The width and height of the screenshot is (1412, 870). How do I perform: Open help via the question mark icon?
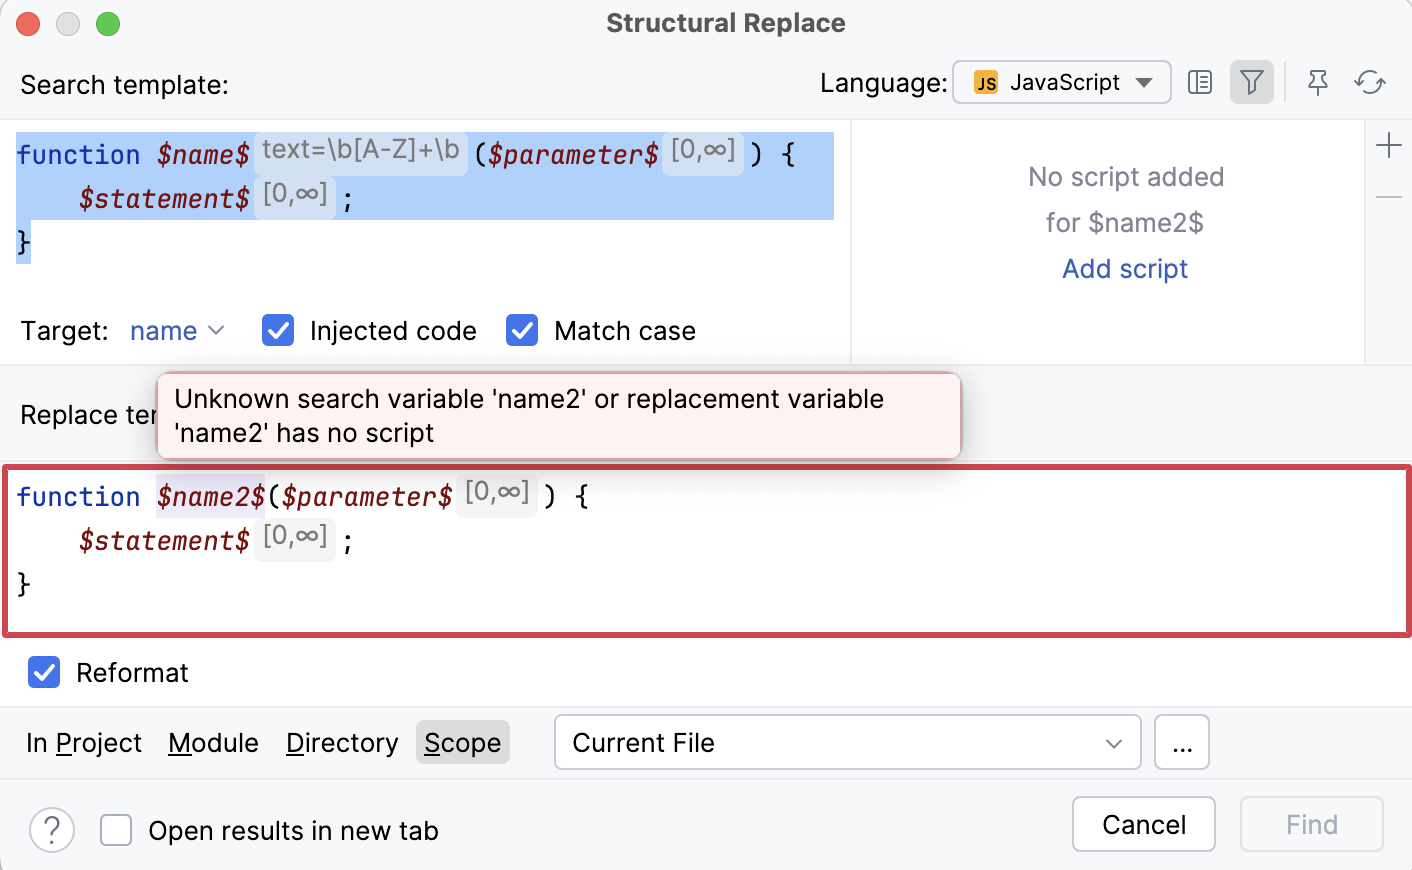(x=51, y=829)
